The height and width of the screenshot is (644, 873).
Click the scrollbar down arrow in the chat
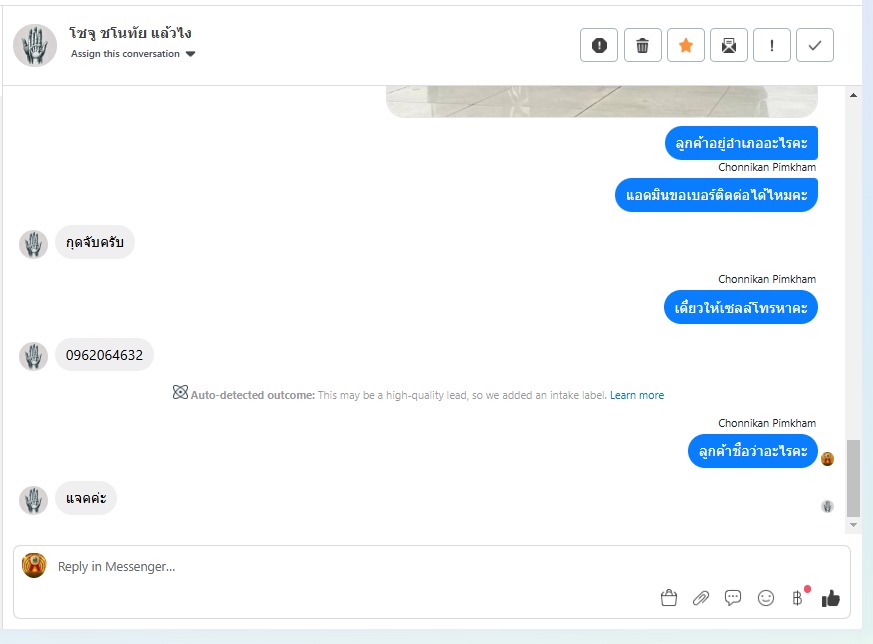pyautogui.click(x=853, y=525)
